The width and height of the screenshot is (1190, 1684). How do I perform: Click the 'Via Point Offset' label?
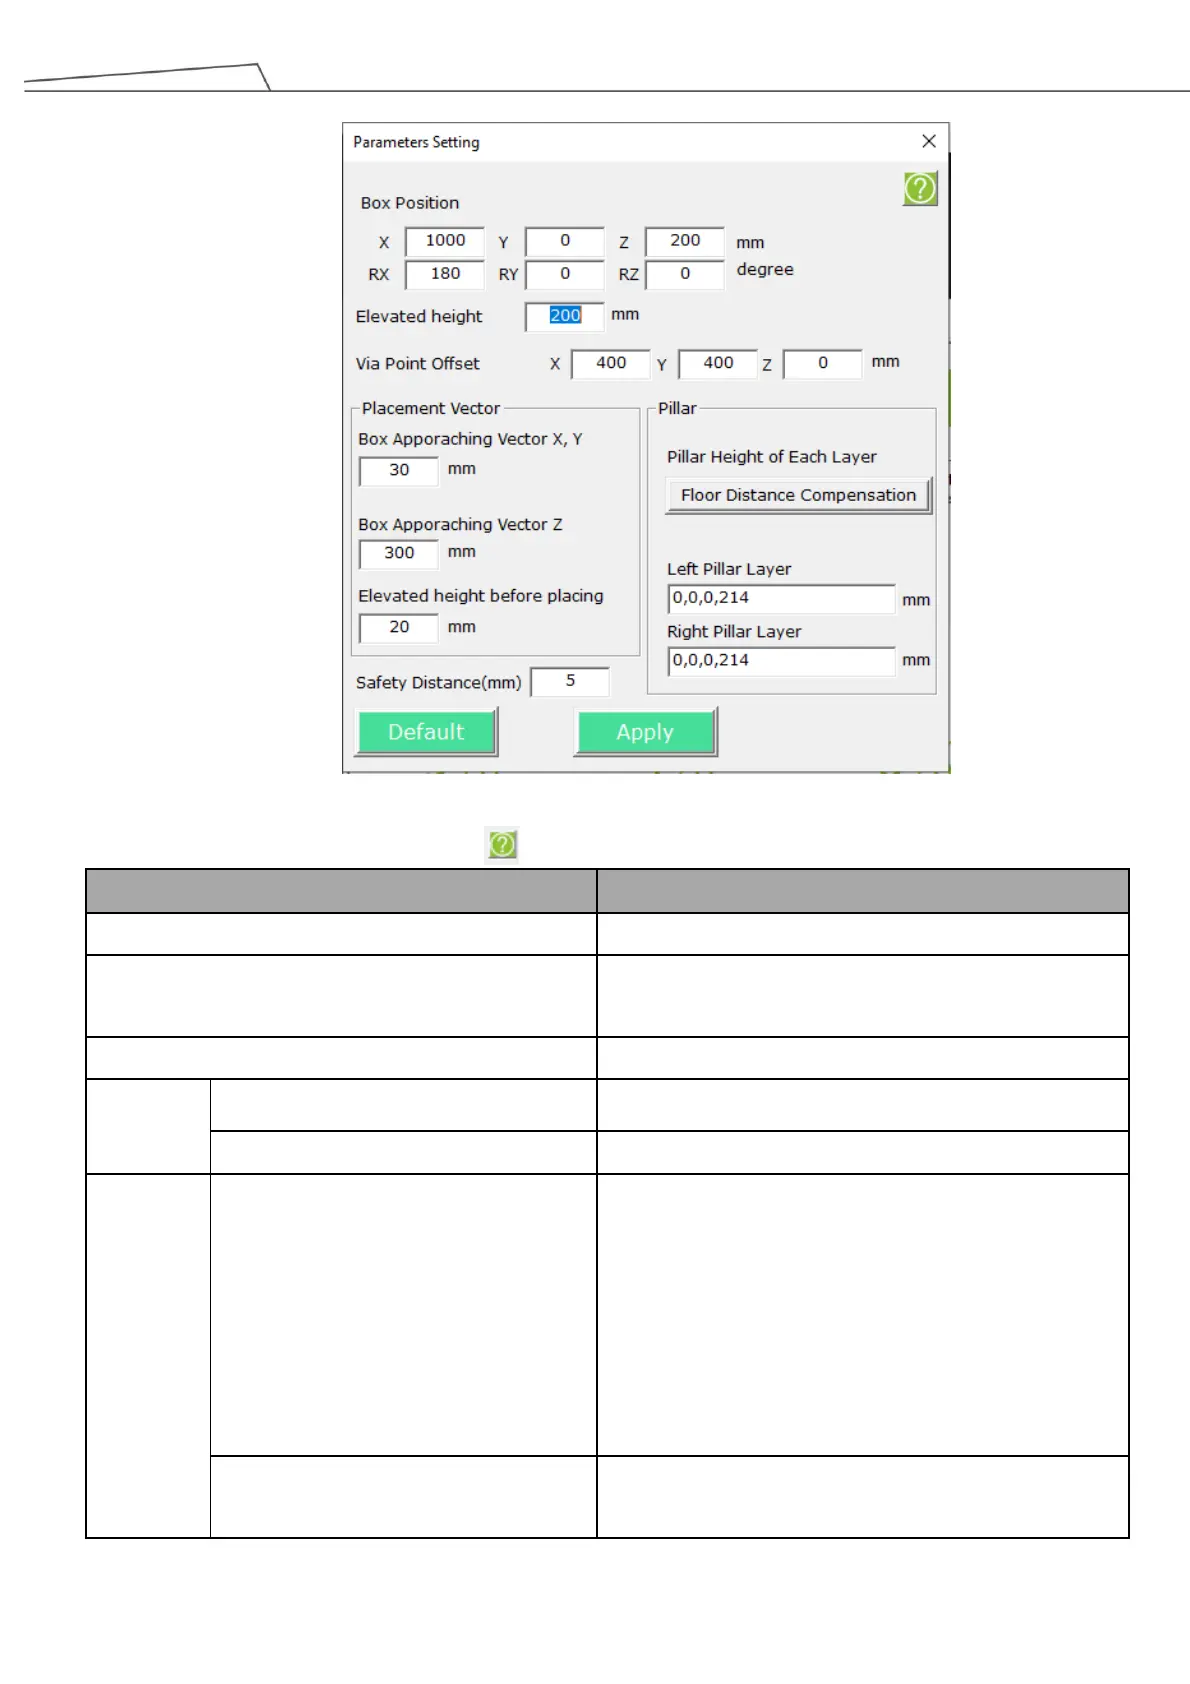418,364
